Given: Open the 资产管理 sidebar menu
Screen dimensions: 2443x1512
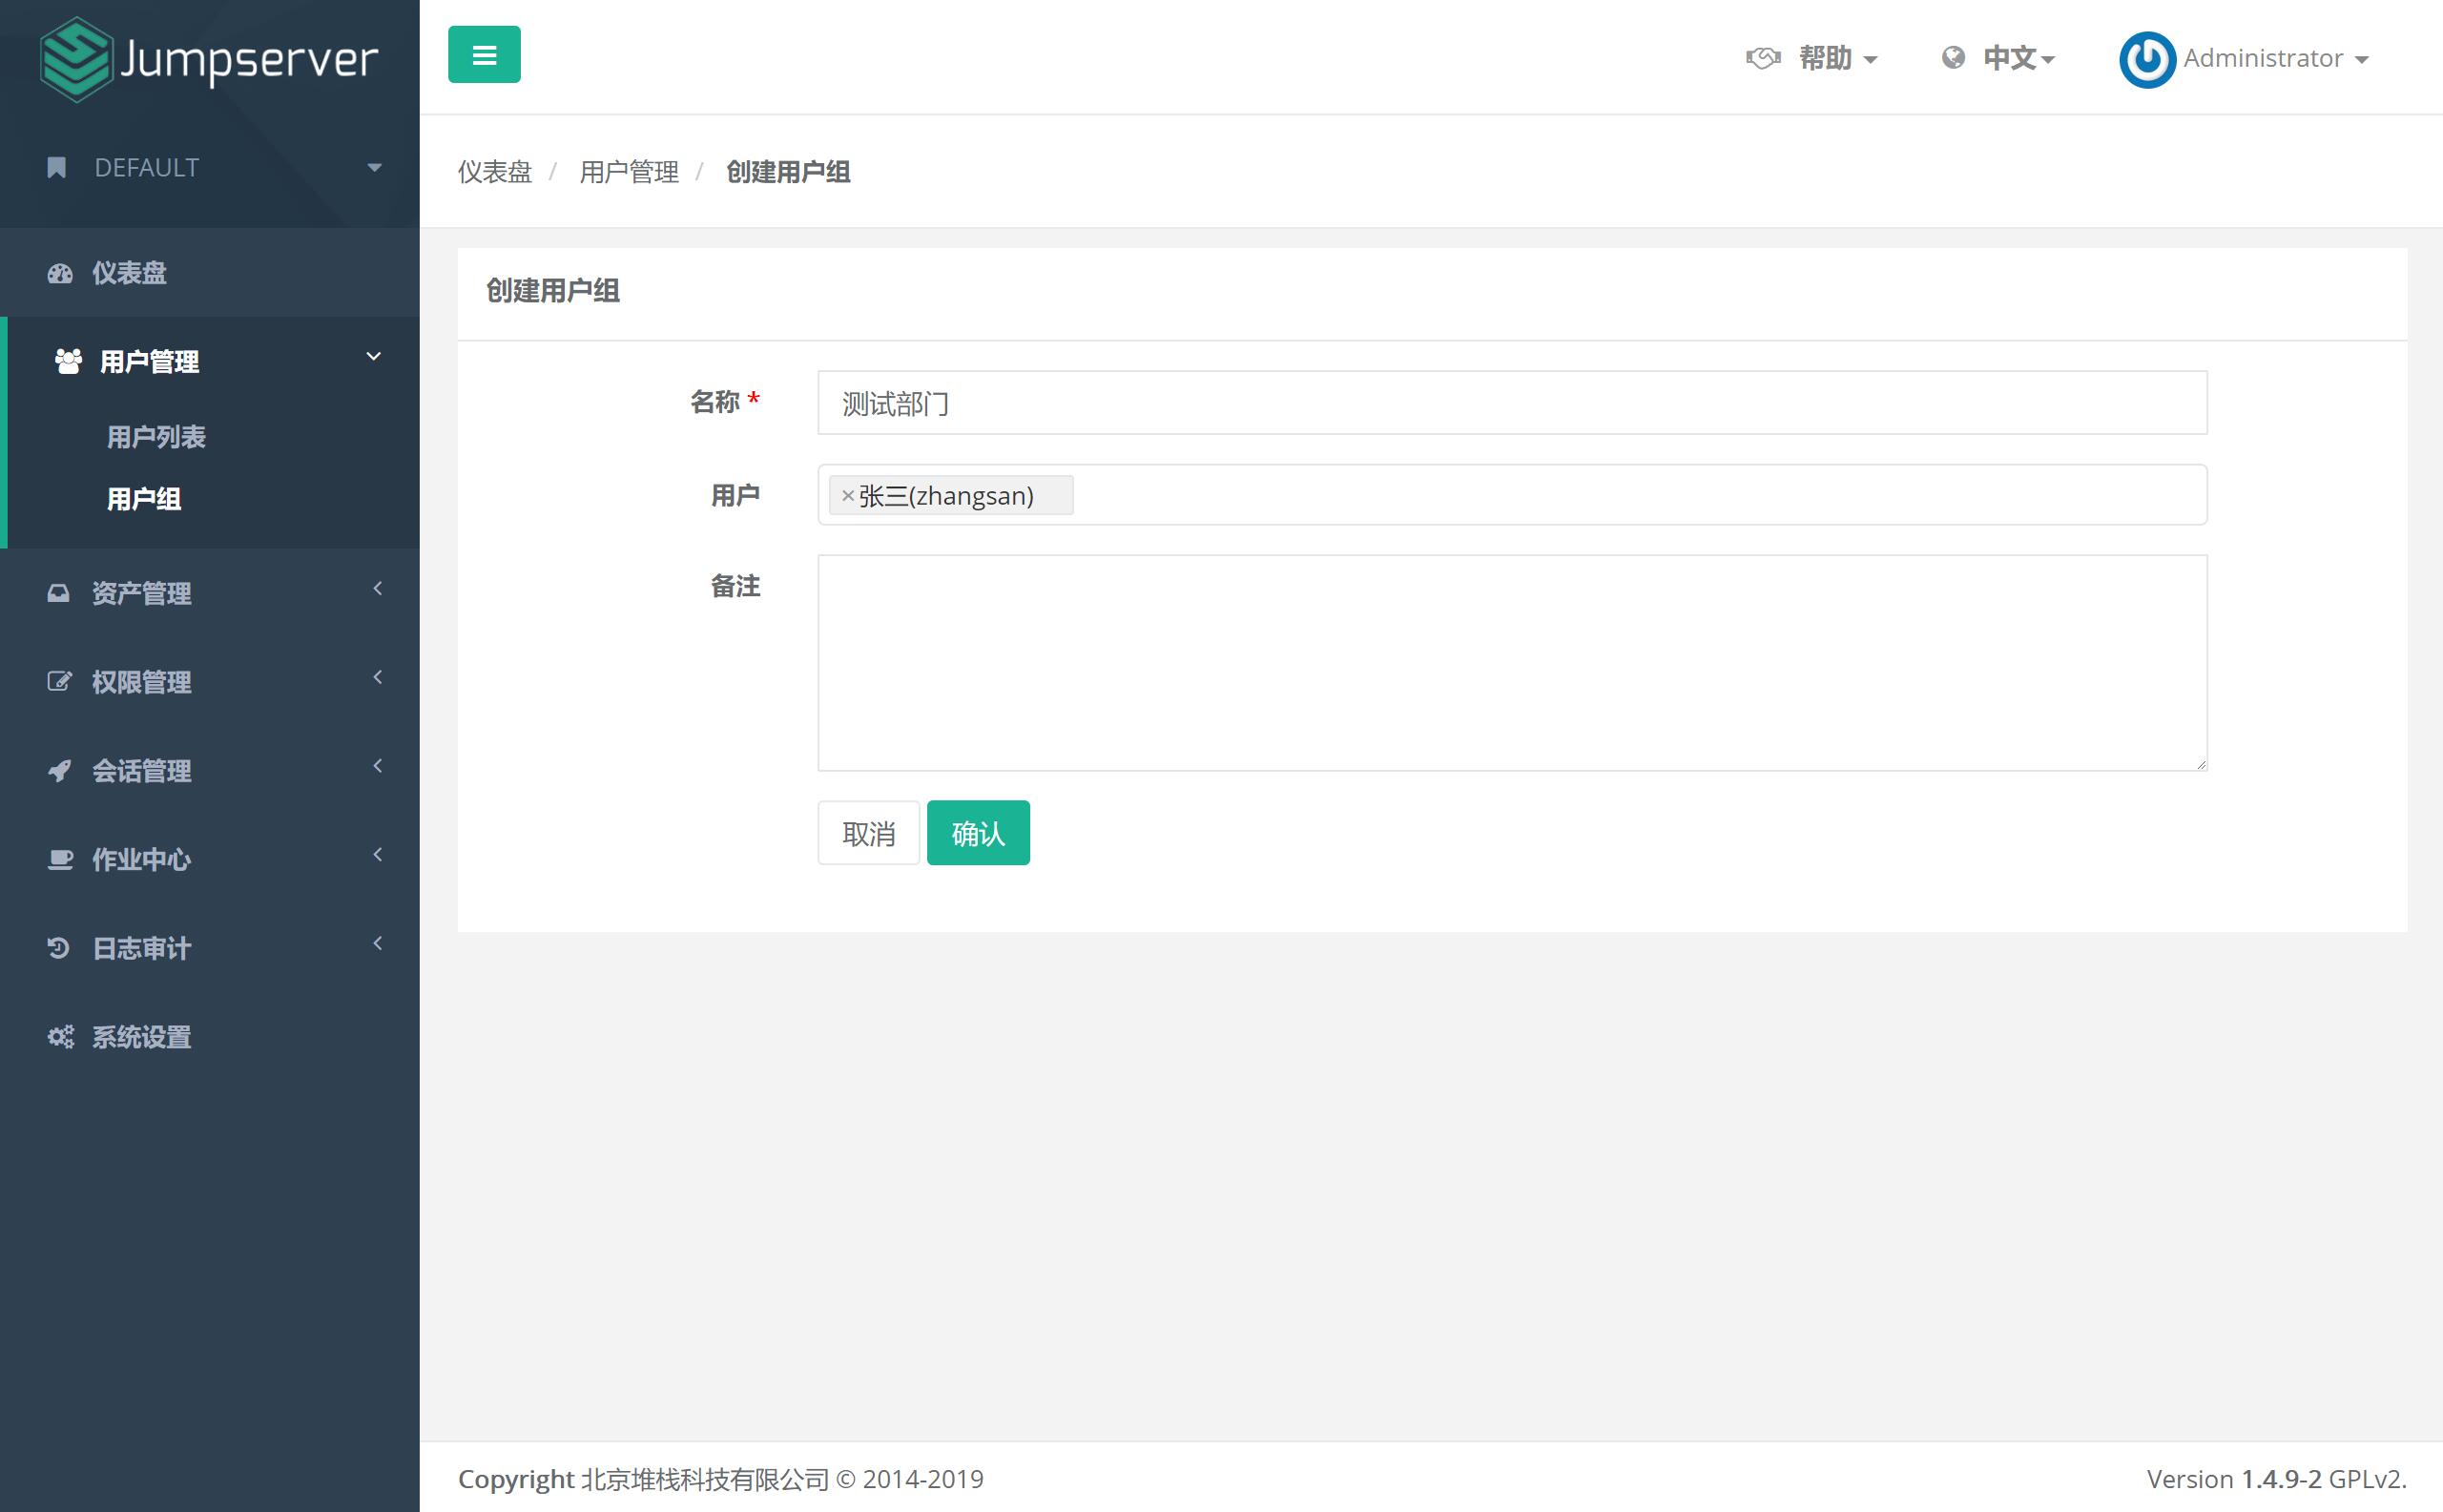Looking at the screenshot, I should pyautogui.click(x=142, y=593).
